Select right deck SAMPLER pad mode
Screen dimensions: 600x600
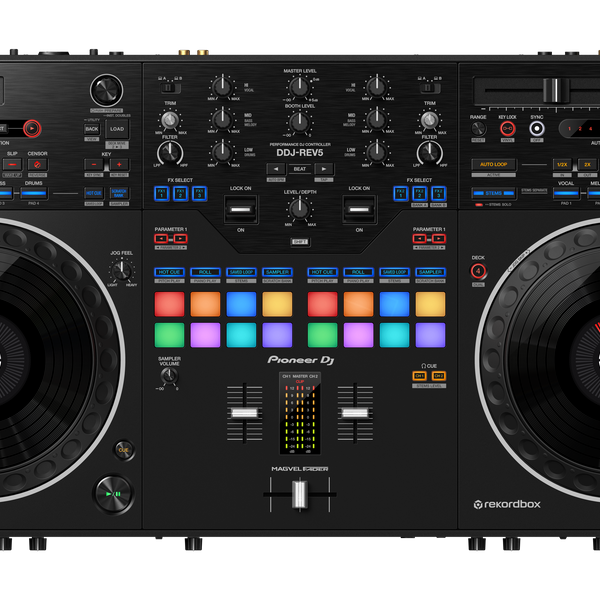click(x=430, y=272)
